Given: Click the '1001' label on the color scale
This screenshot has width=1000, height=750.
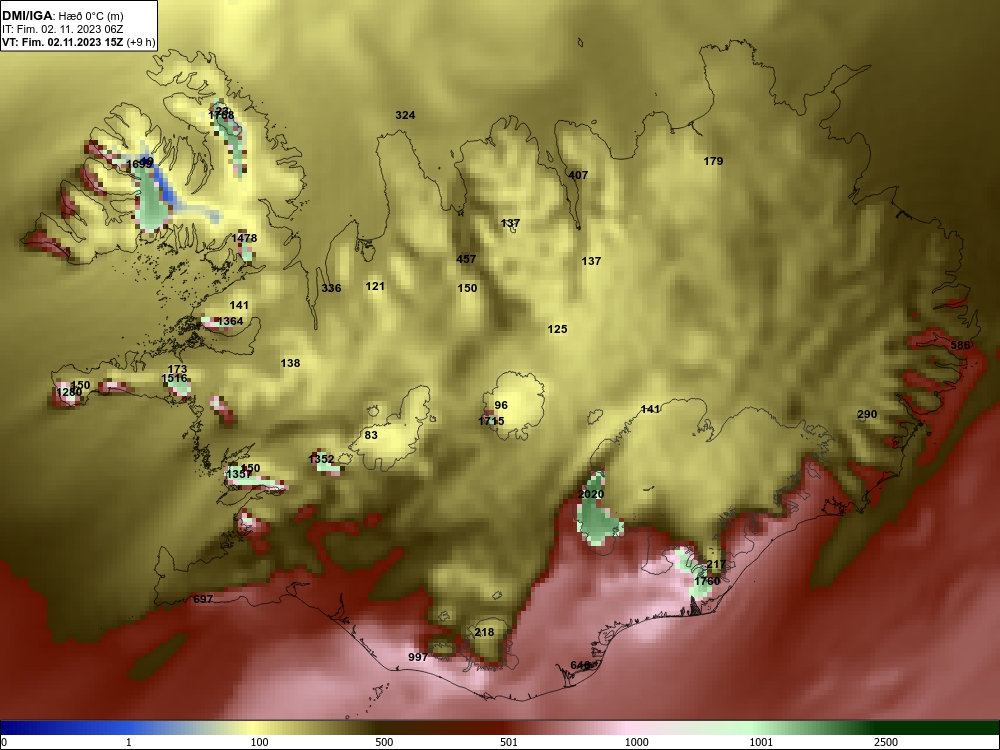Looking at the screenshot, I should click(761, 743).
